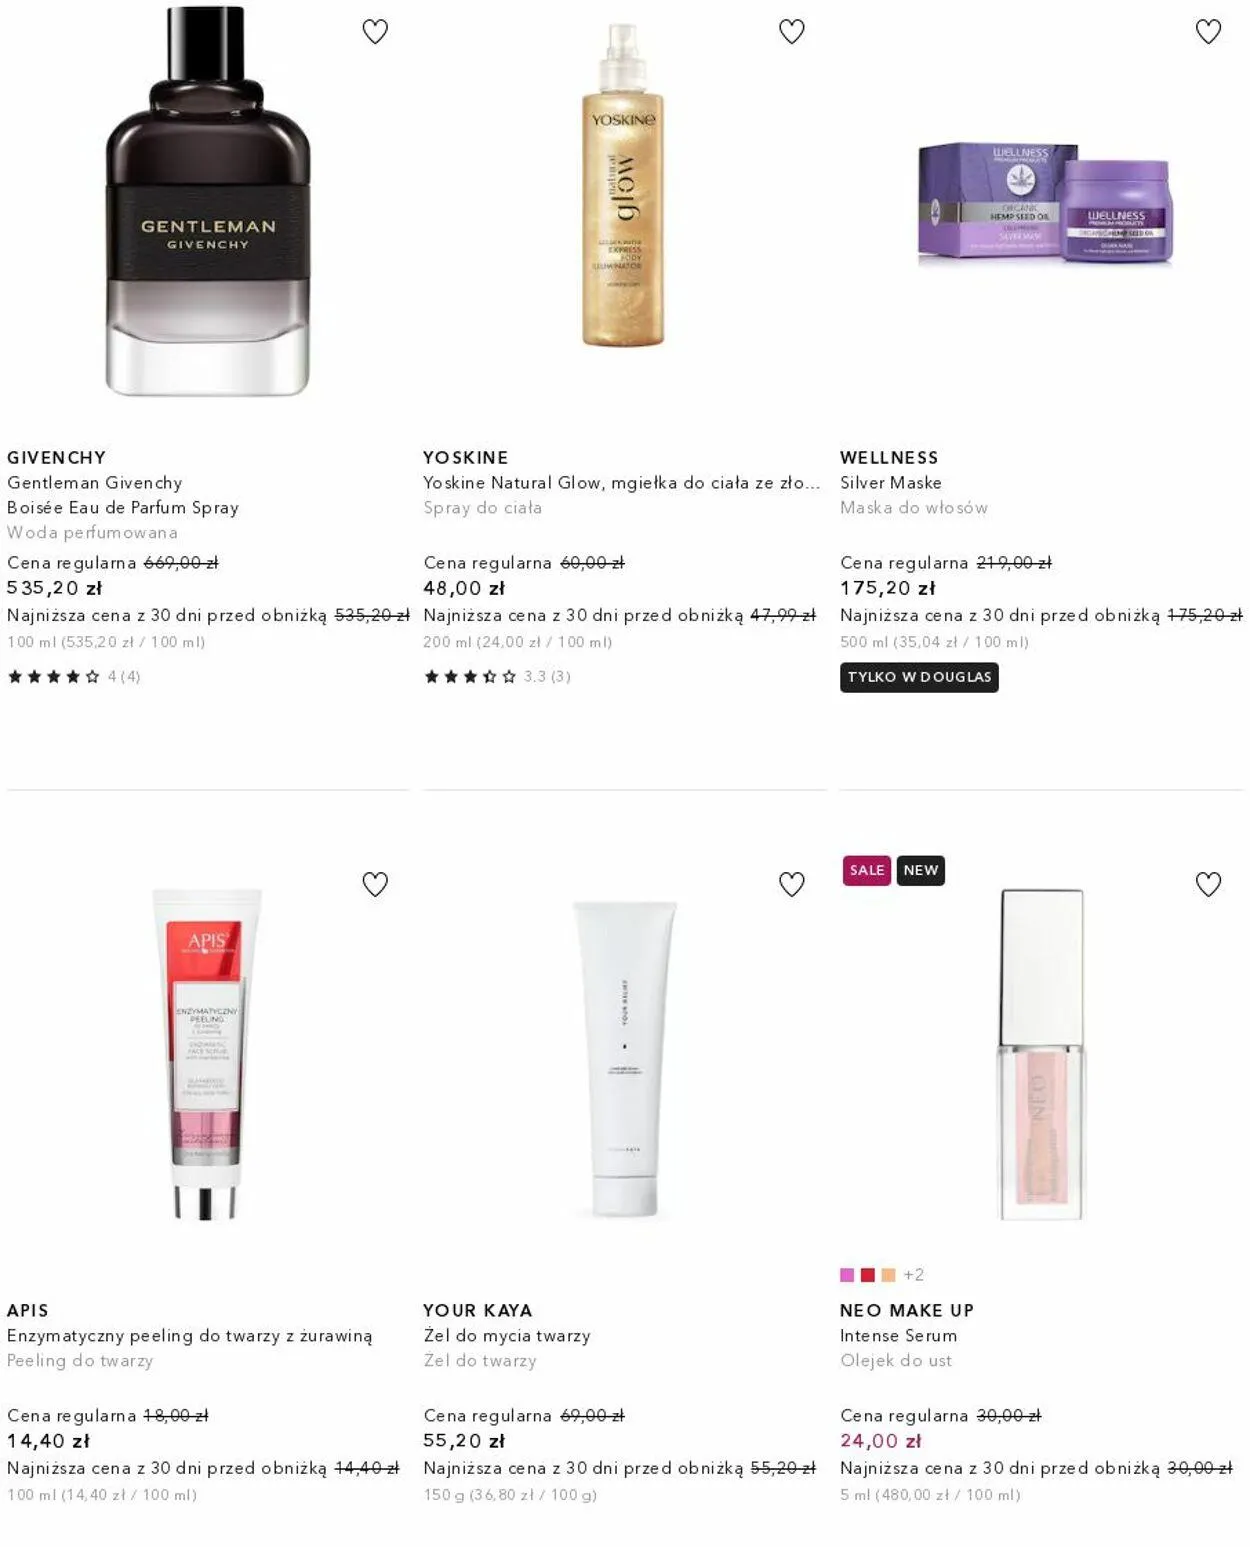
Task: Click the TYLKO W DOUGLAS badge
Action: tap(919, 678)
